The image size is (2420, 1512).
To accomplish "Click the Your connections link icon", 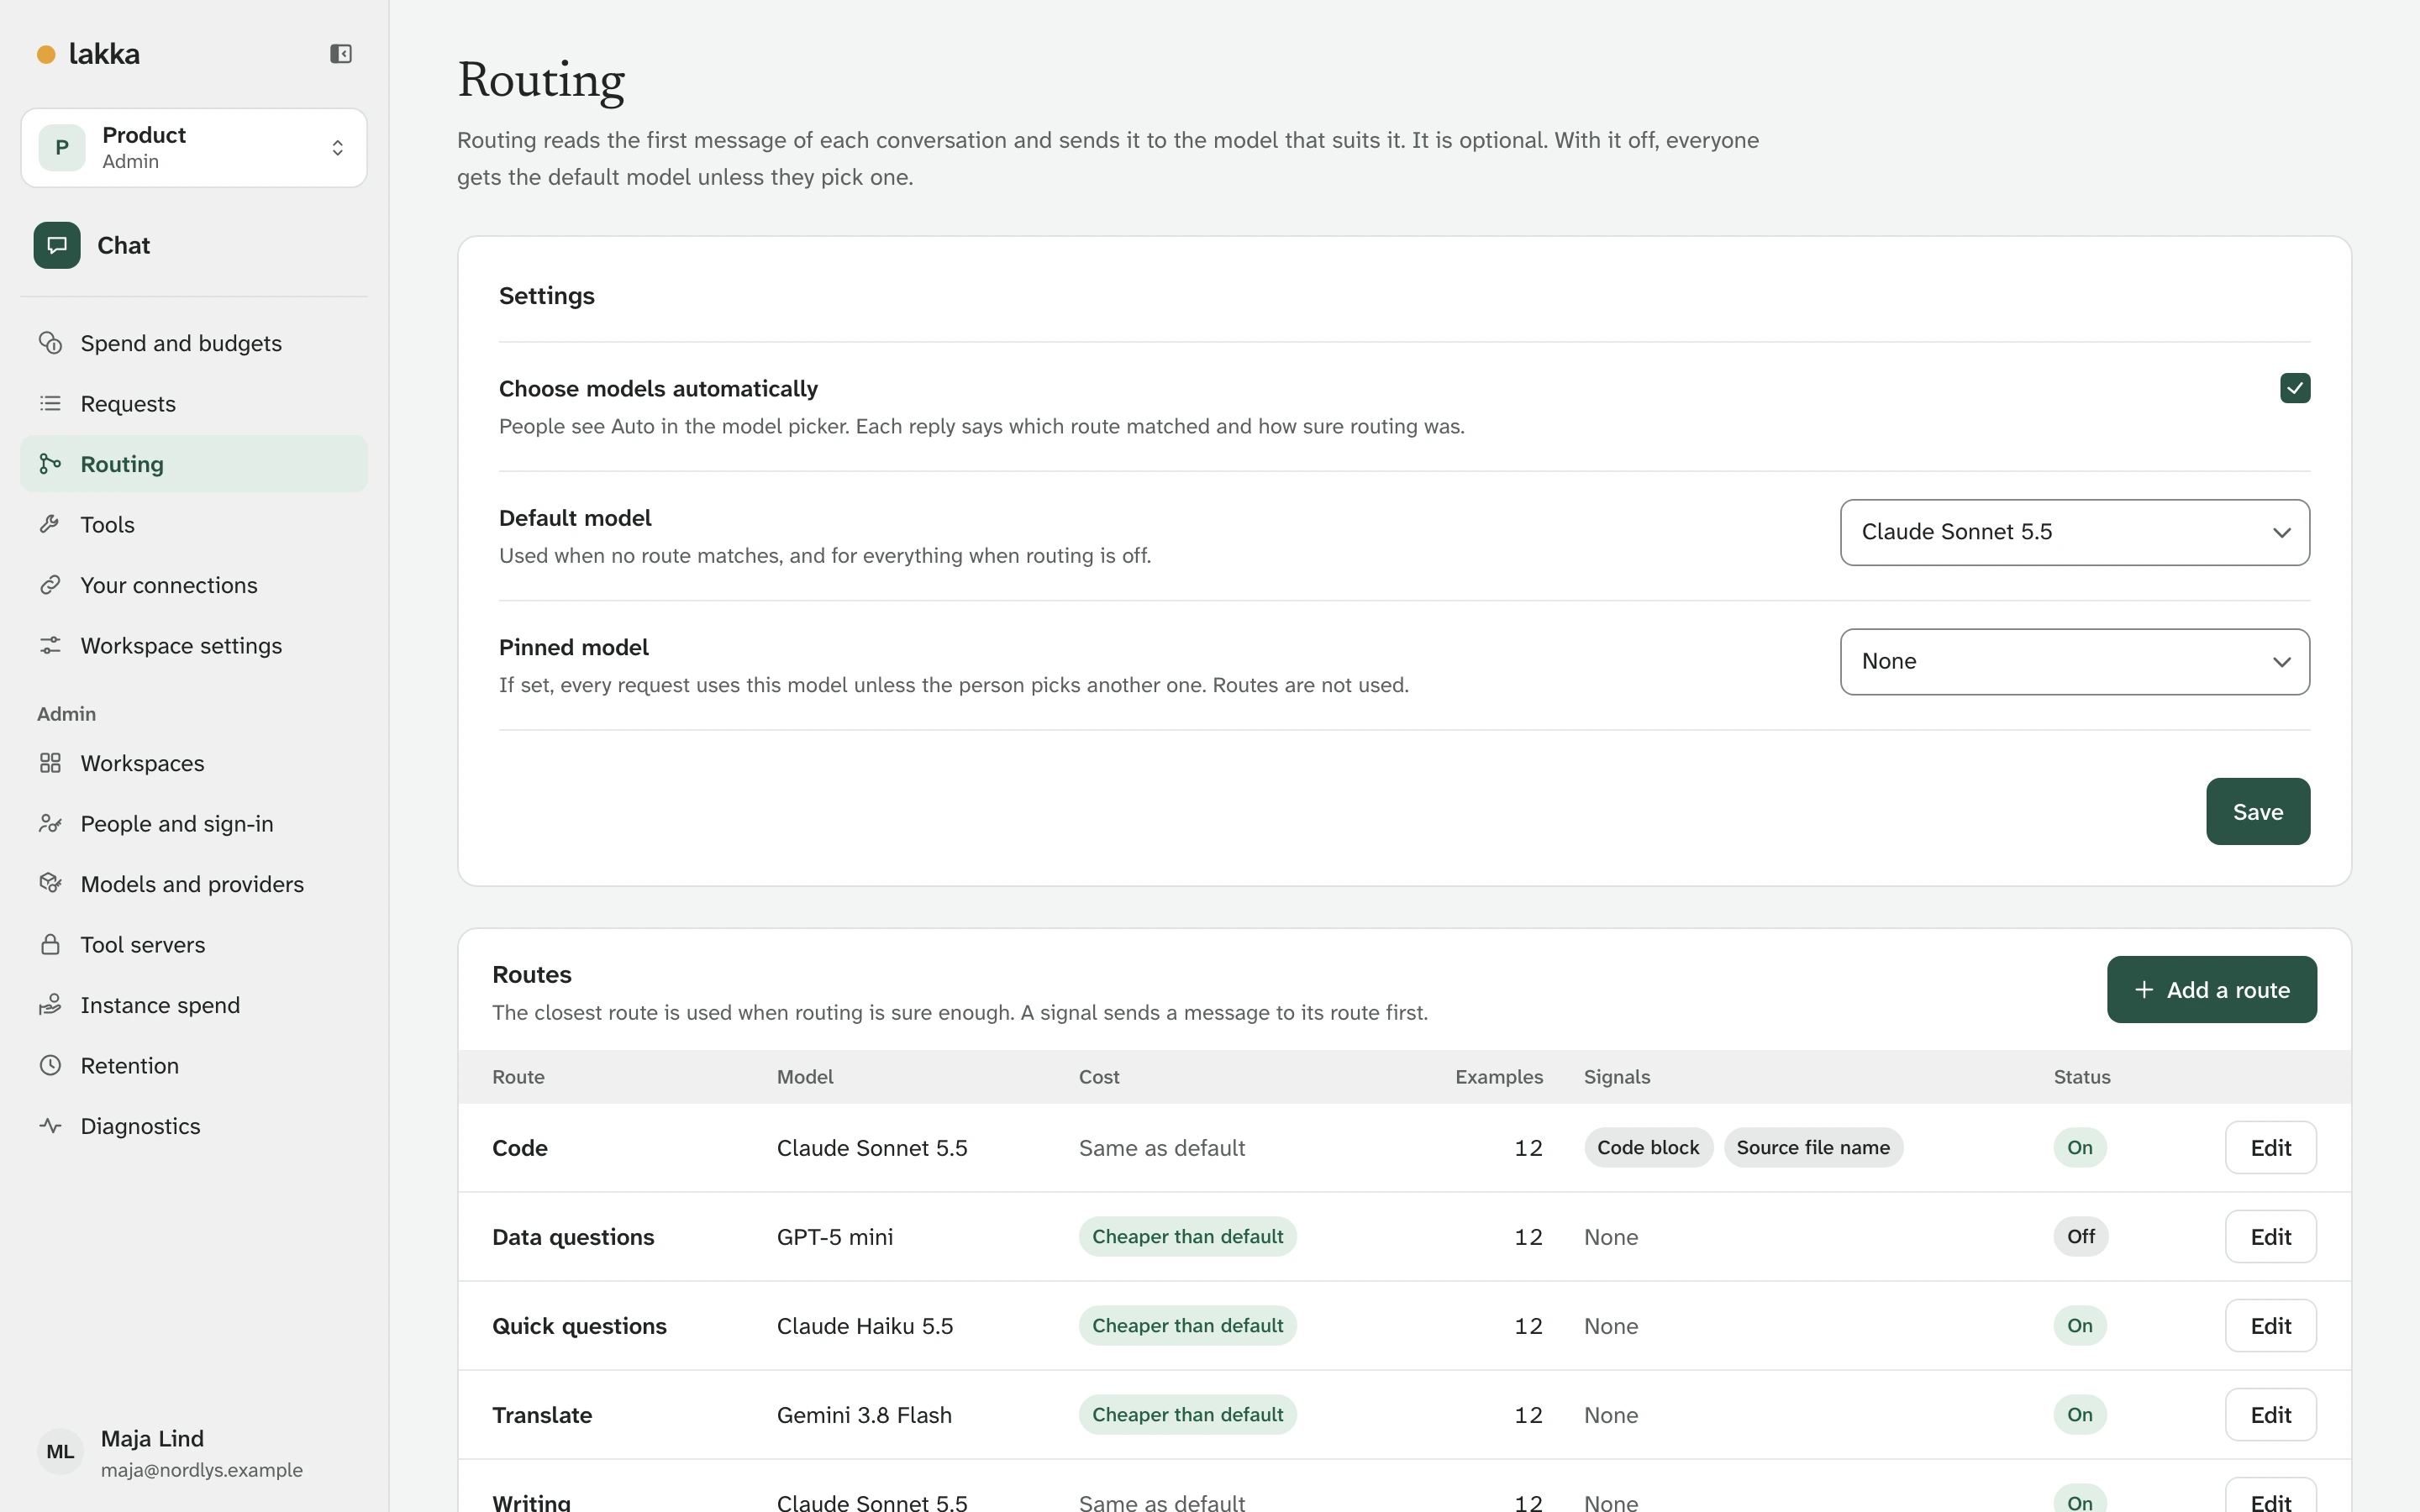I will pyautogui.click(x=50, y=585).
